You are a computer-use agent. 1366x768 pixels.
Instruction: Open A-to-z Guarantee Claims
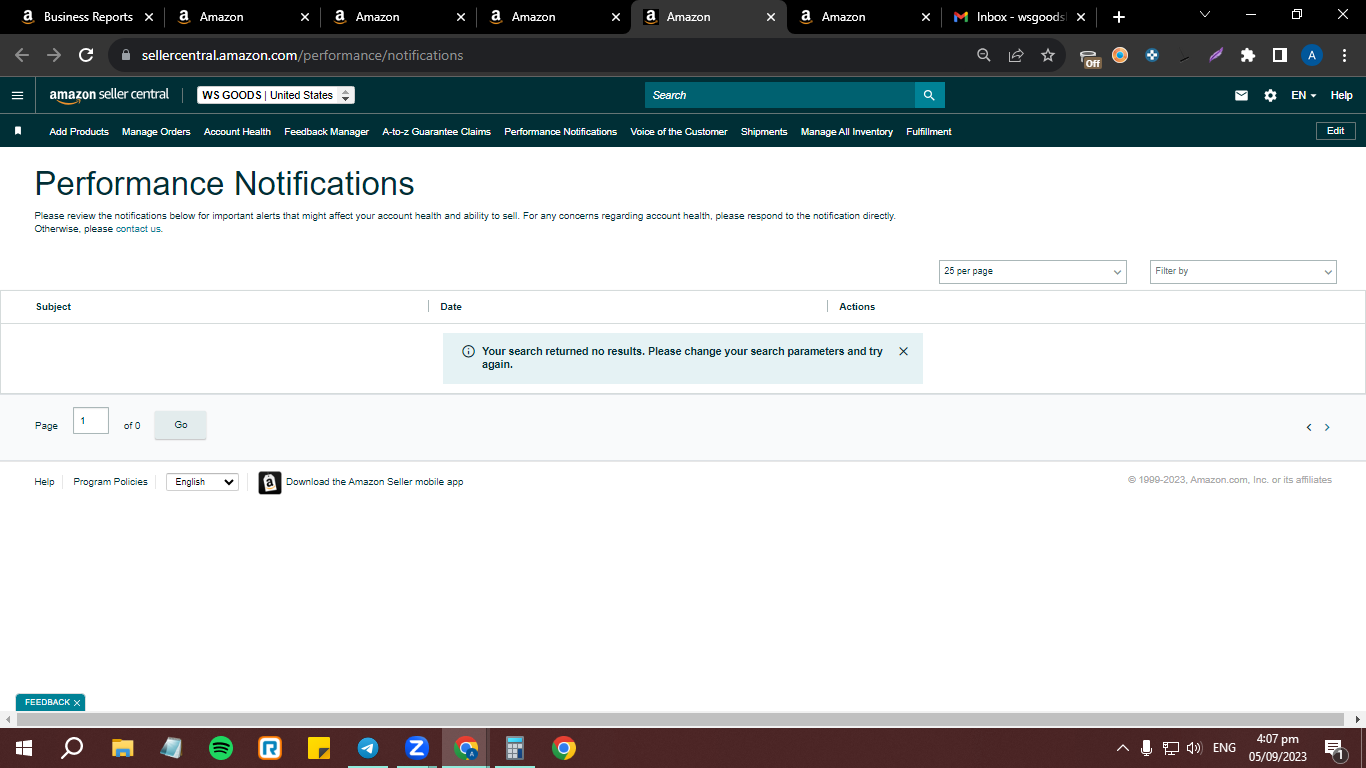pyautogui.click(x=436, y=131)
